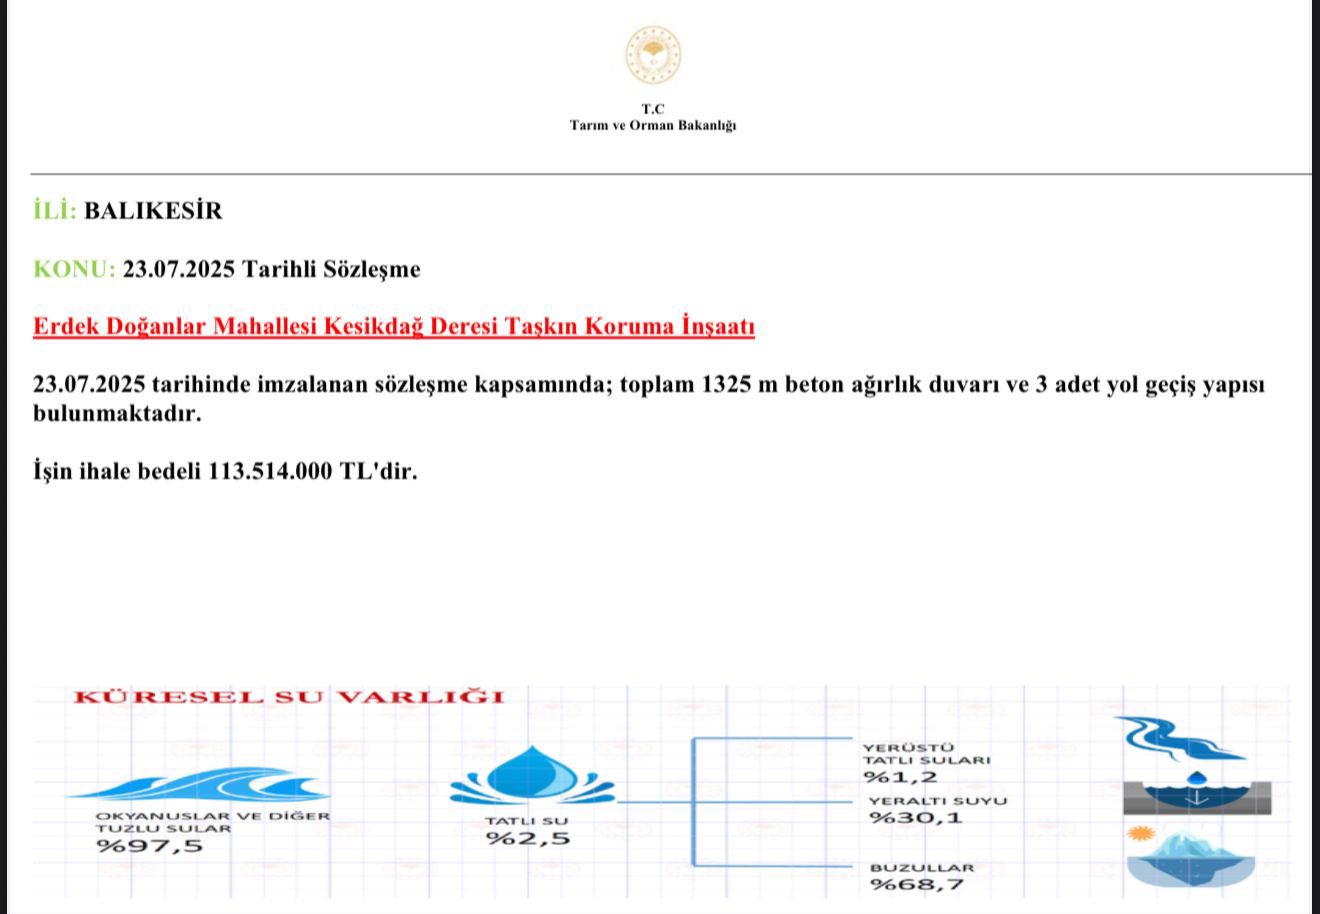Click the 'BALIKESİR' province name

click(x=153, y=211)
